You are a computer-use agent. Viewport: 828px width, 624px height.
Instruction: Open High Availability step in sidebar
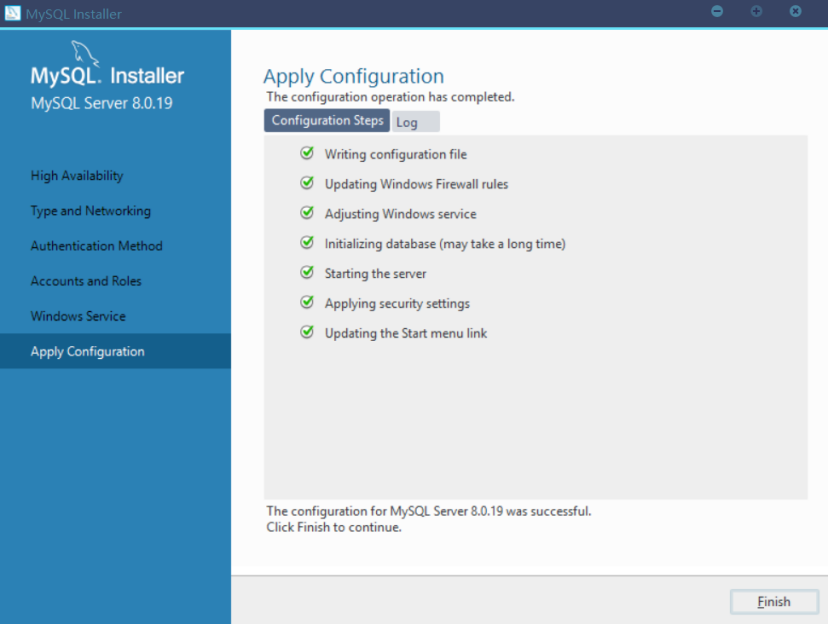77,176
